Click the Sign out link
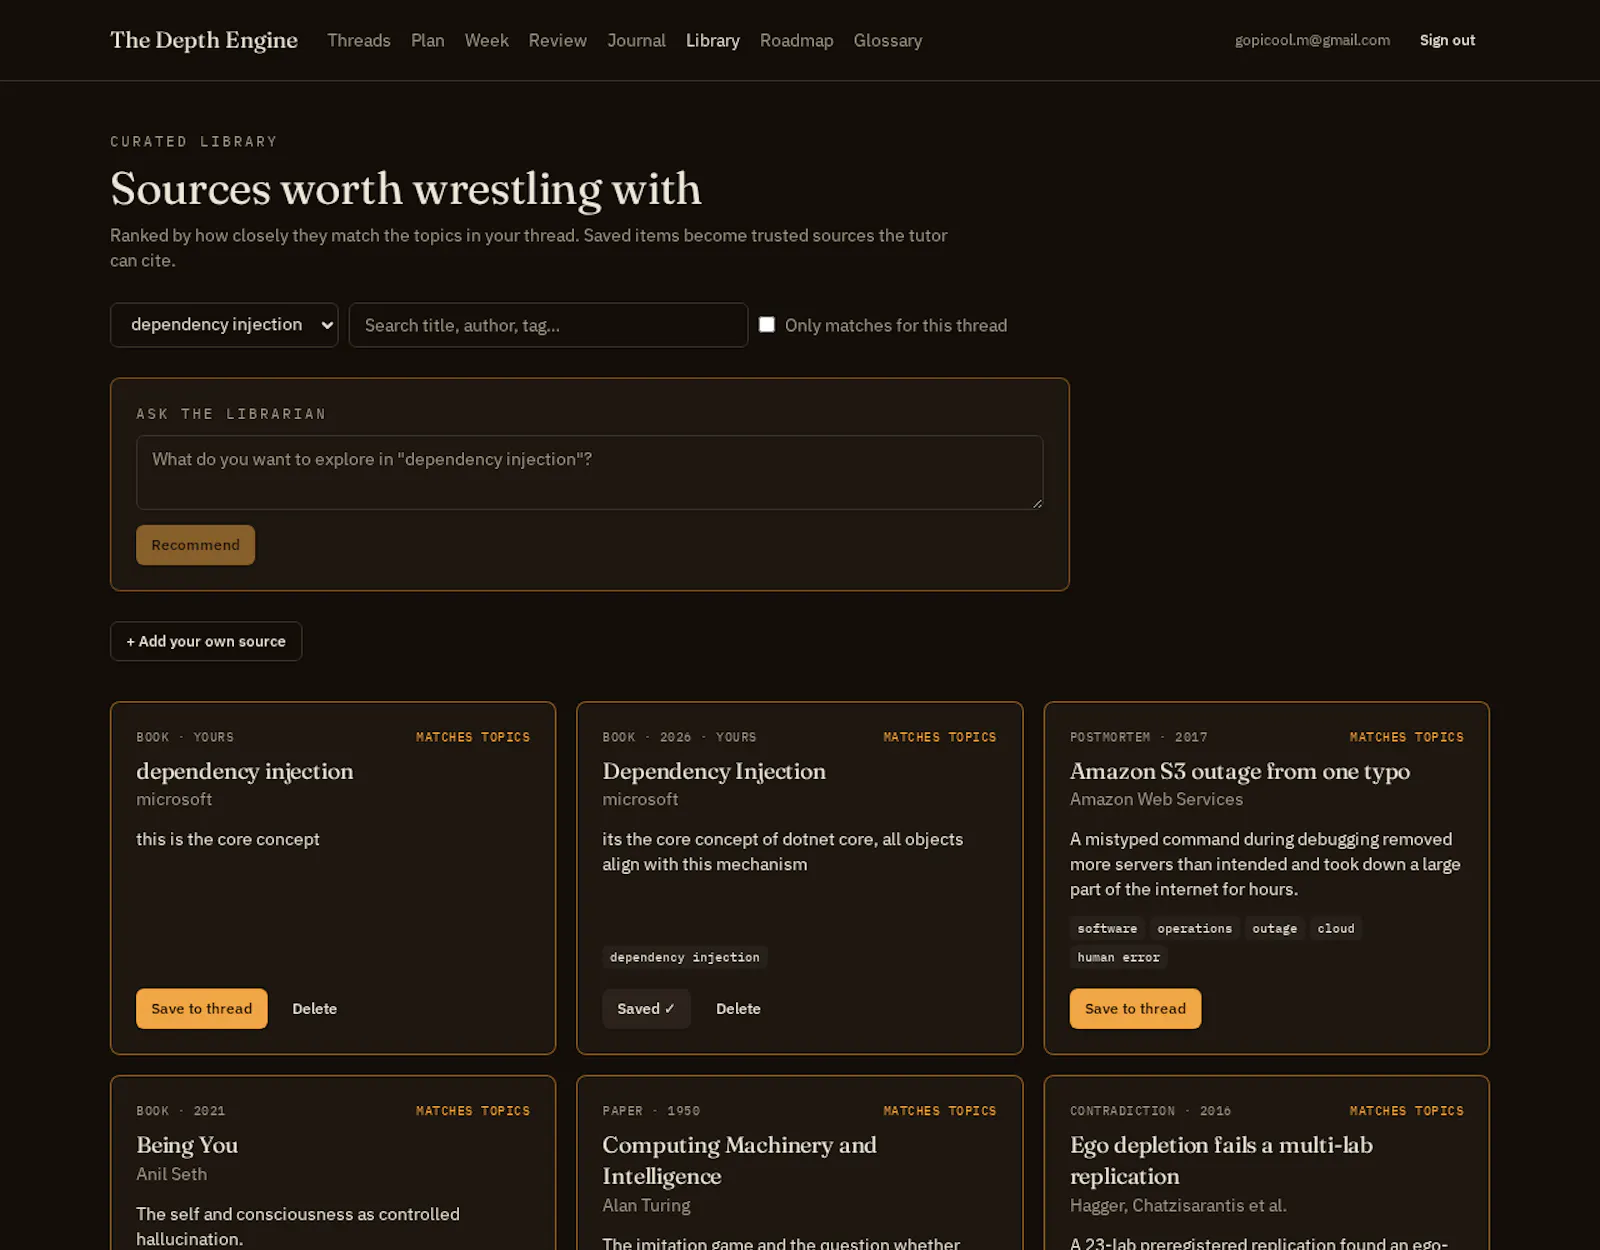1600x1250 pixels. coord(1447,40)
